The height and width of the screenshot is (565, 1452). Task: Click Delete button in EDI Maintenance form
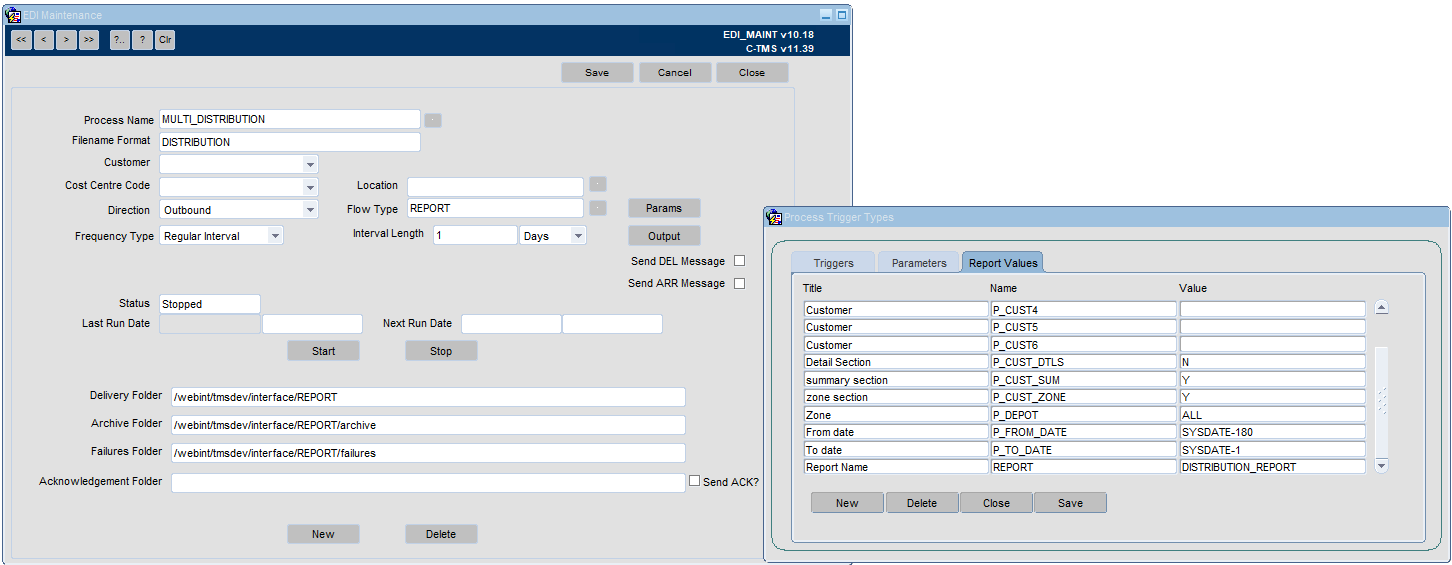tap(441, 534)
